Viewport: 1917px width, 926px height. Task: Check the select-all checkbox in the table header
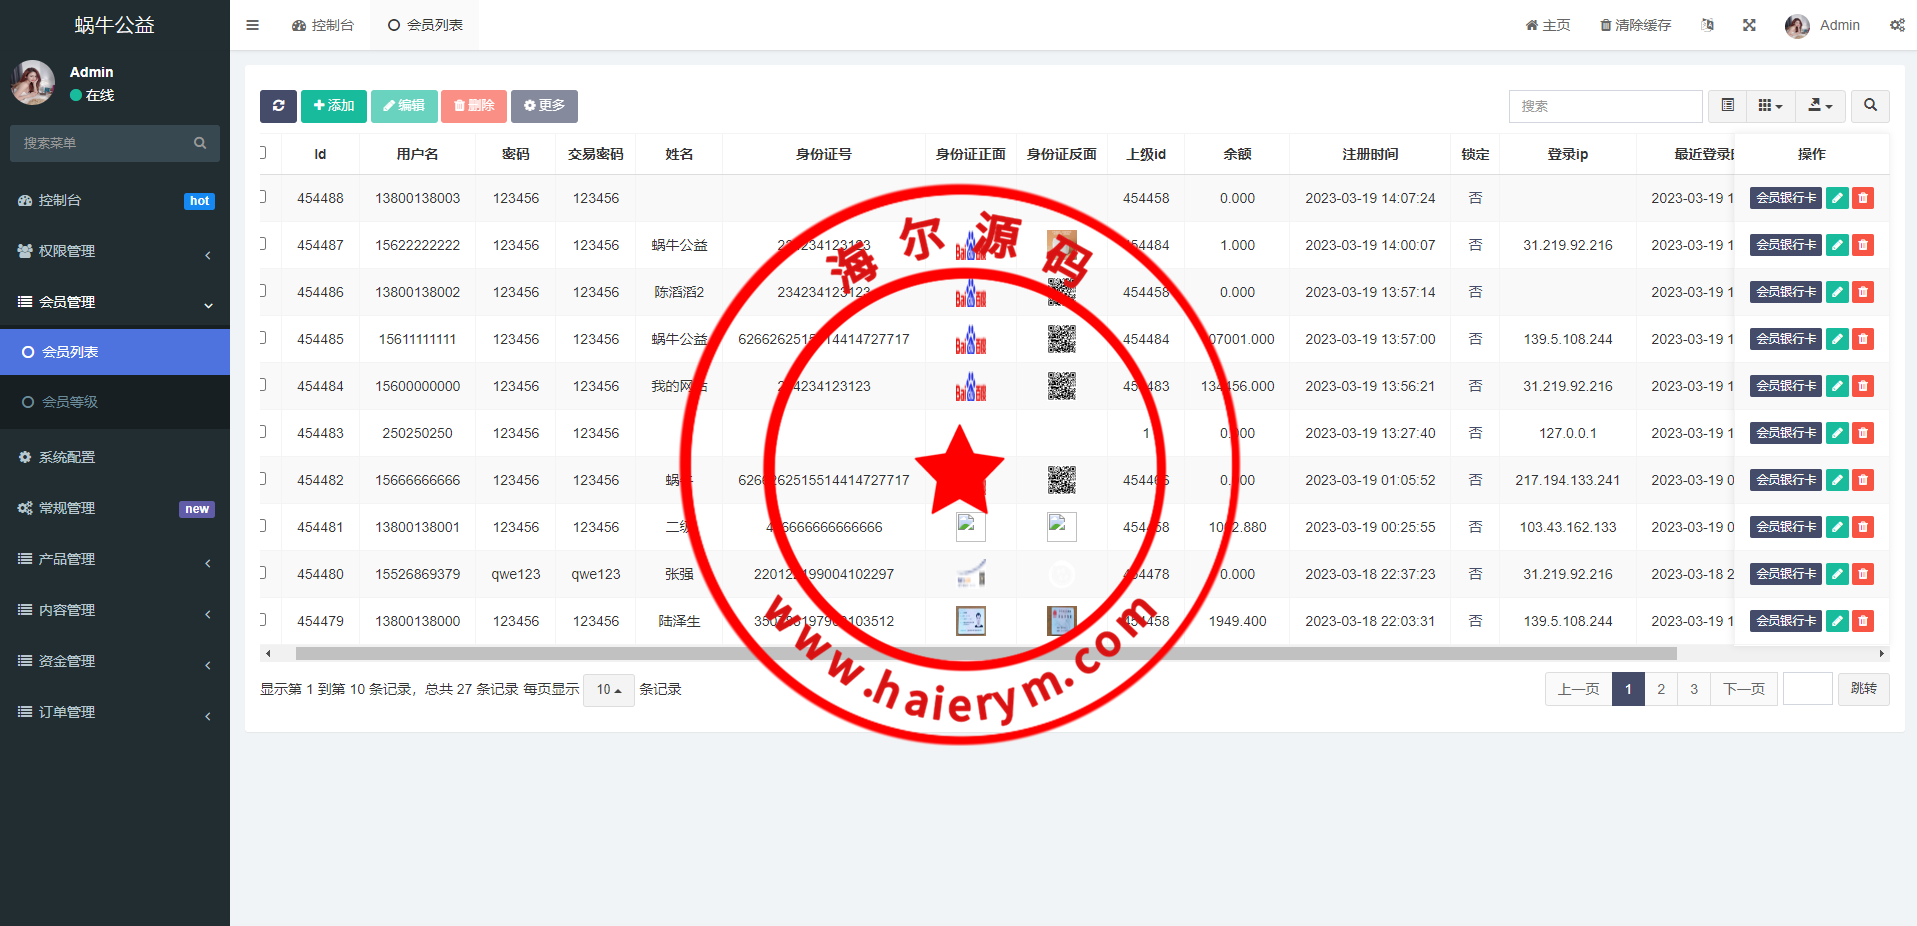click(264, 153)
